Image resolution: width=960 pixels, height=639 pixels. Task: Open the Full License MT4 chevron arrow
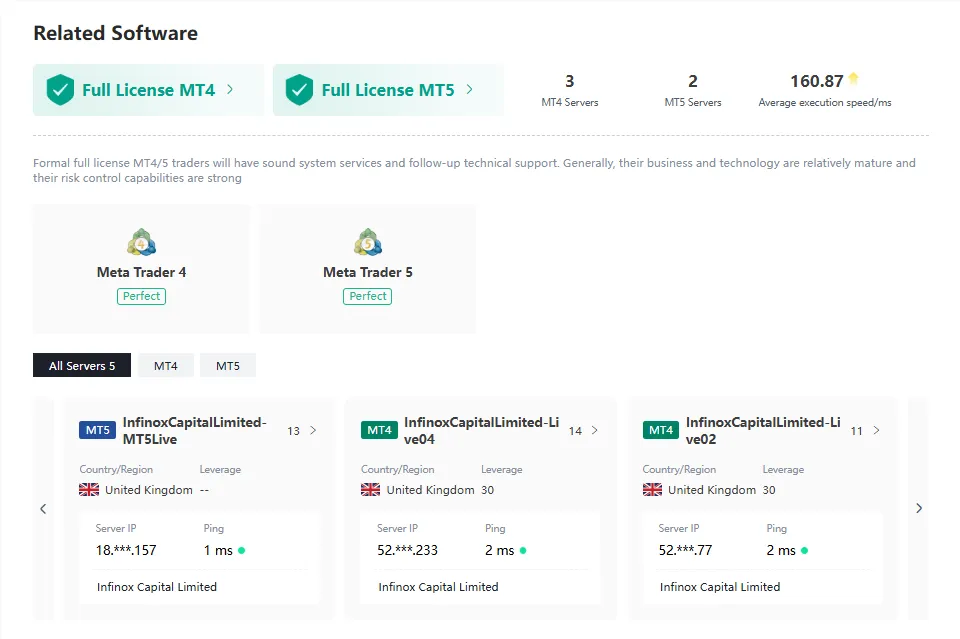[x=230, y=89]
